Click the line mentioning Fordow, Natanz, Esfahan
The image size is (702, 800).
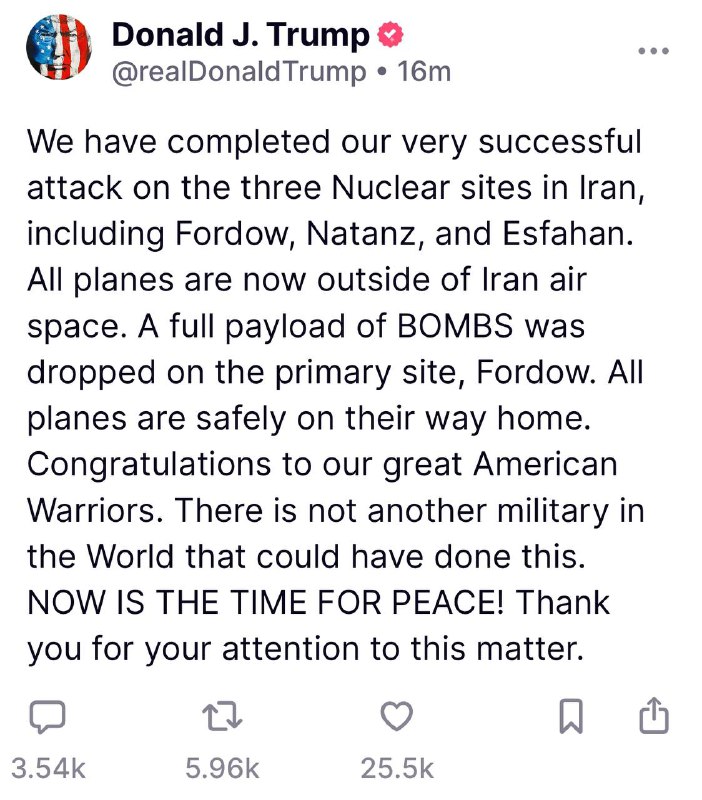[330, 234]
